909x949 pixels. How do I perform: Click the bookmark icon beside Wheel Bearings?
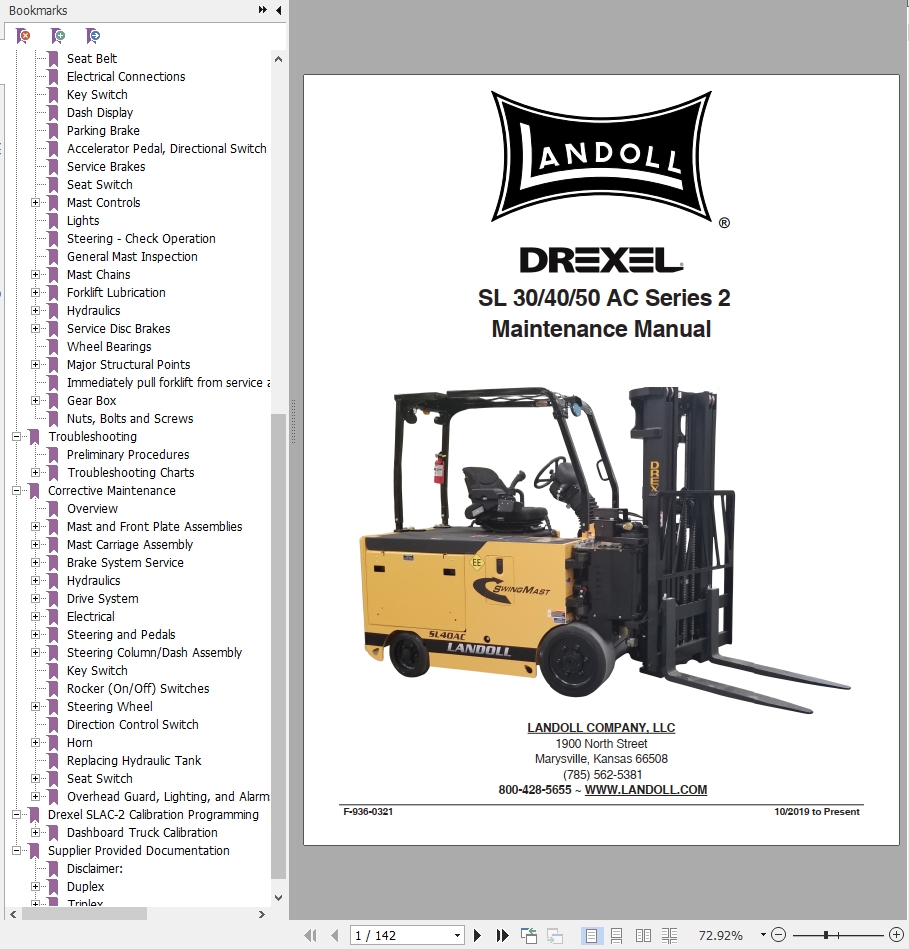[53, 347]
